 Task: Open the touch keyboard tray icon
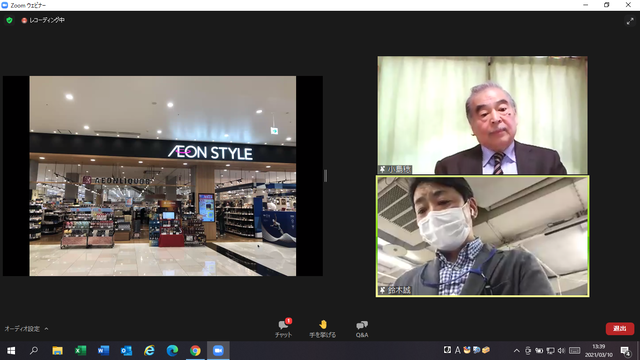tap(575, 351)
